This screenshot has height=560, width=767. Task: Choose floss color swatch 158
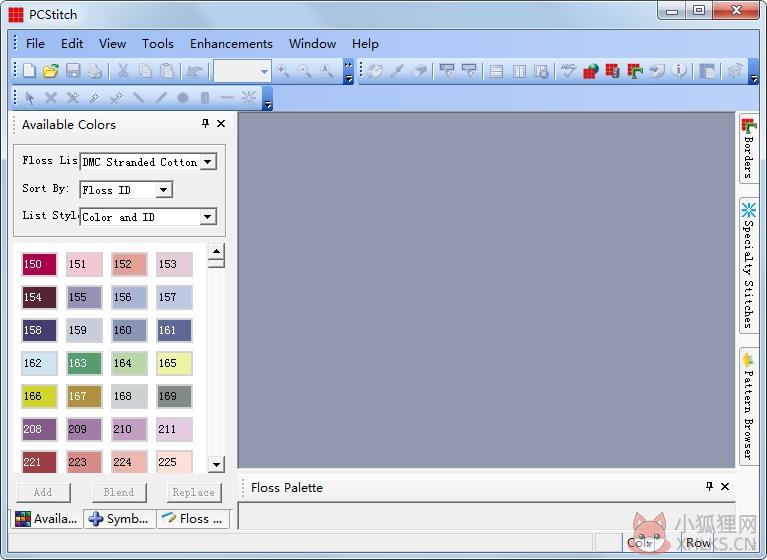tap(39, 330)
